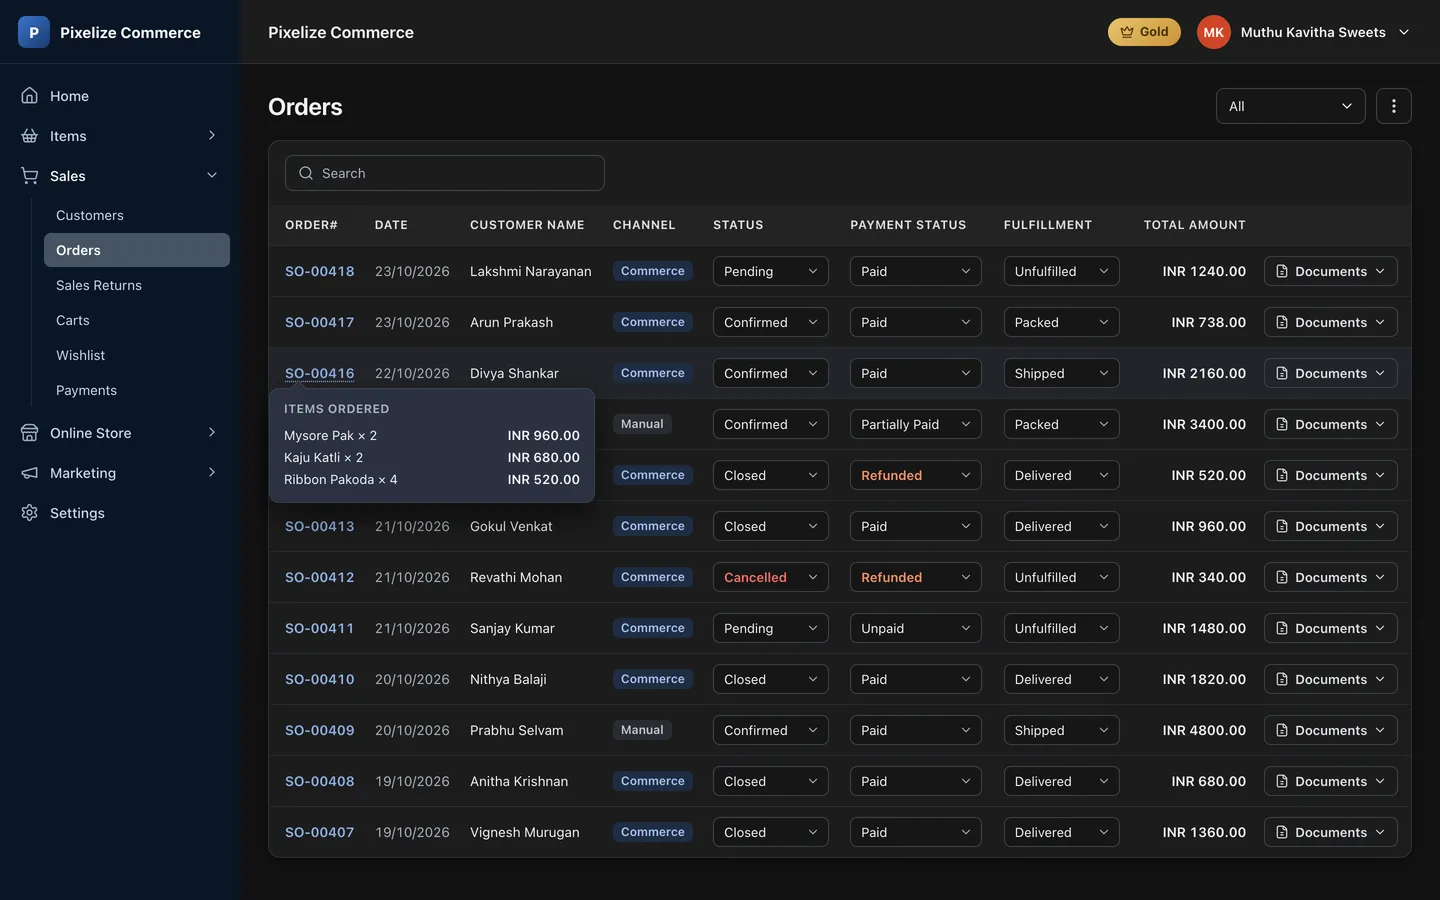
Task: Open order SO-00409 link
Action: [319, 730]
